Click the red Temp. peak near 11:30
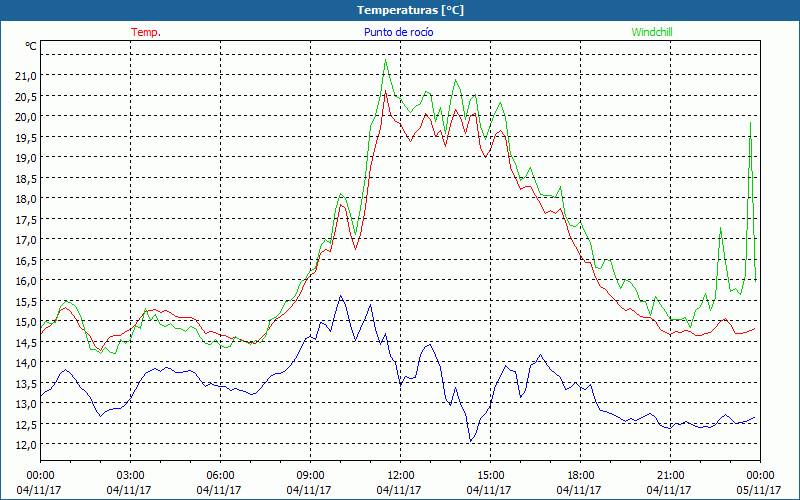The width and height of the screenshot is (800, 500). (x=385, y=92)
